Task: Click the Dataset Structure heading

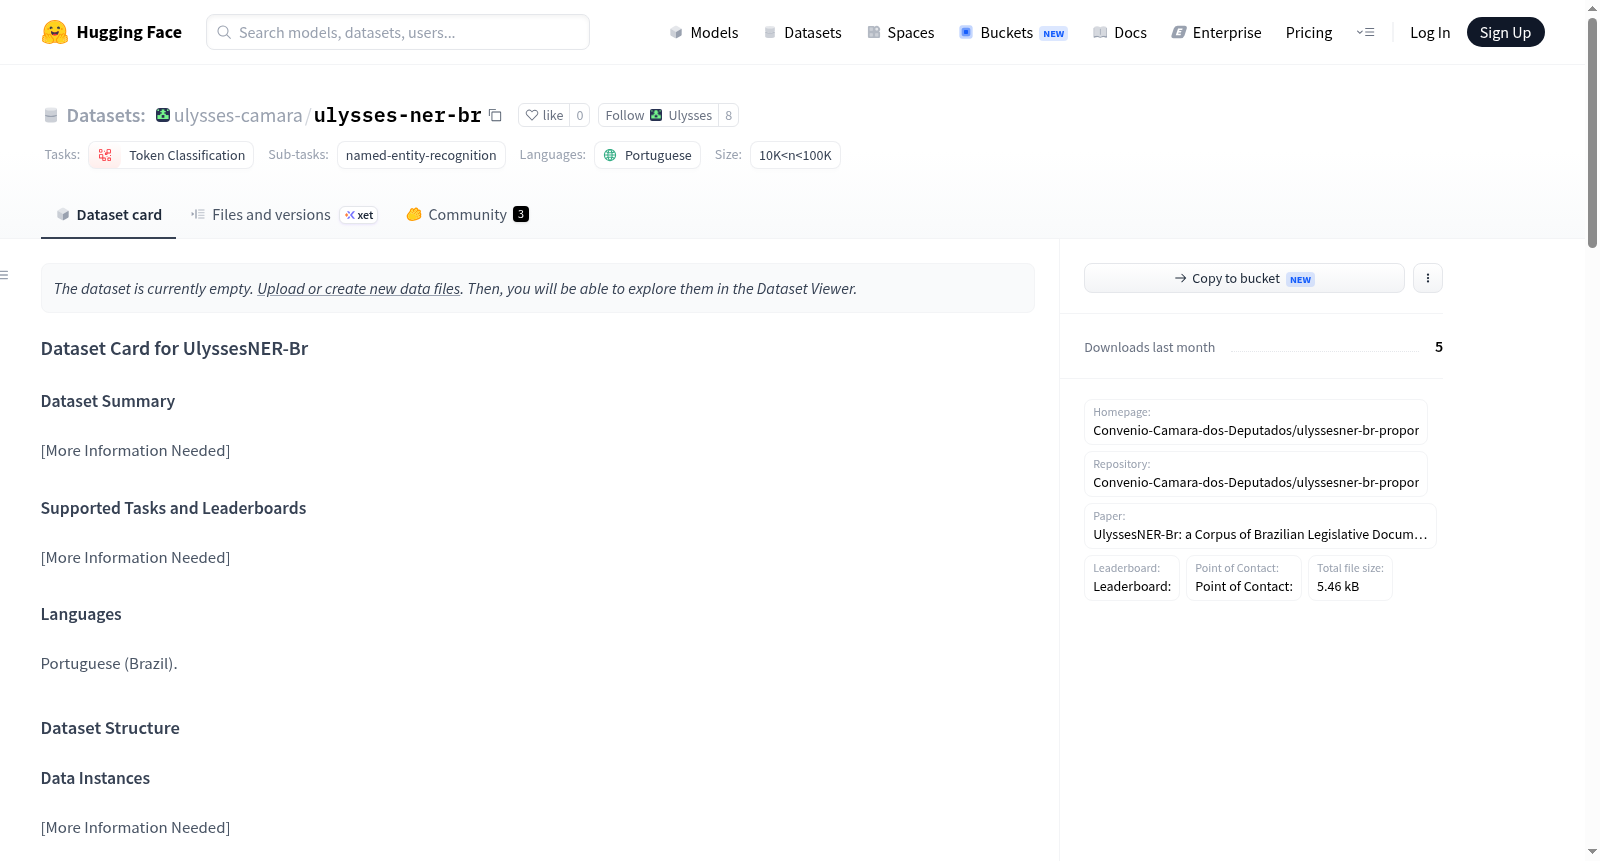Action: tap(110, 728)
